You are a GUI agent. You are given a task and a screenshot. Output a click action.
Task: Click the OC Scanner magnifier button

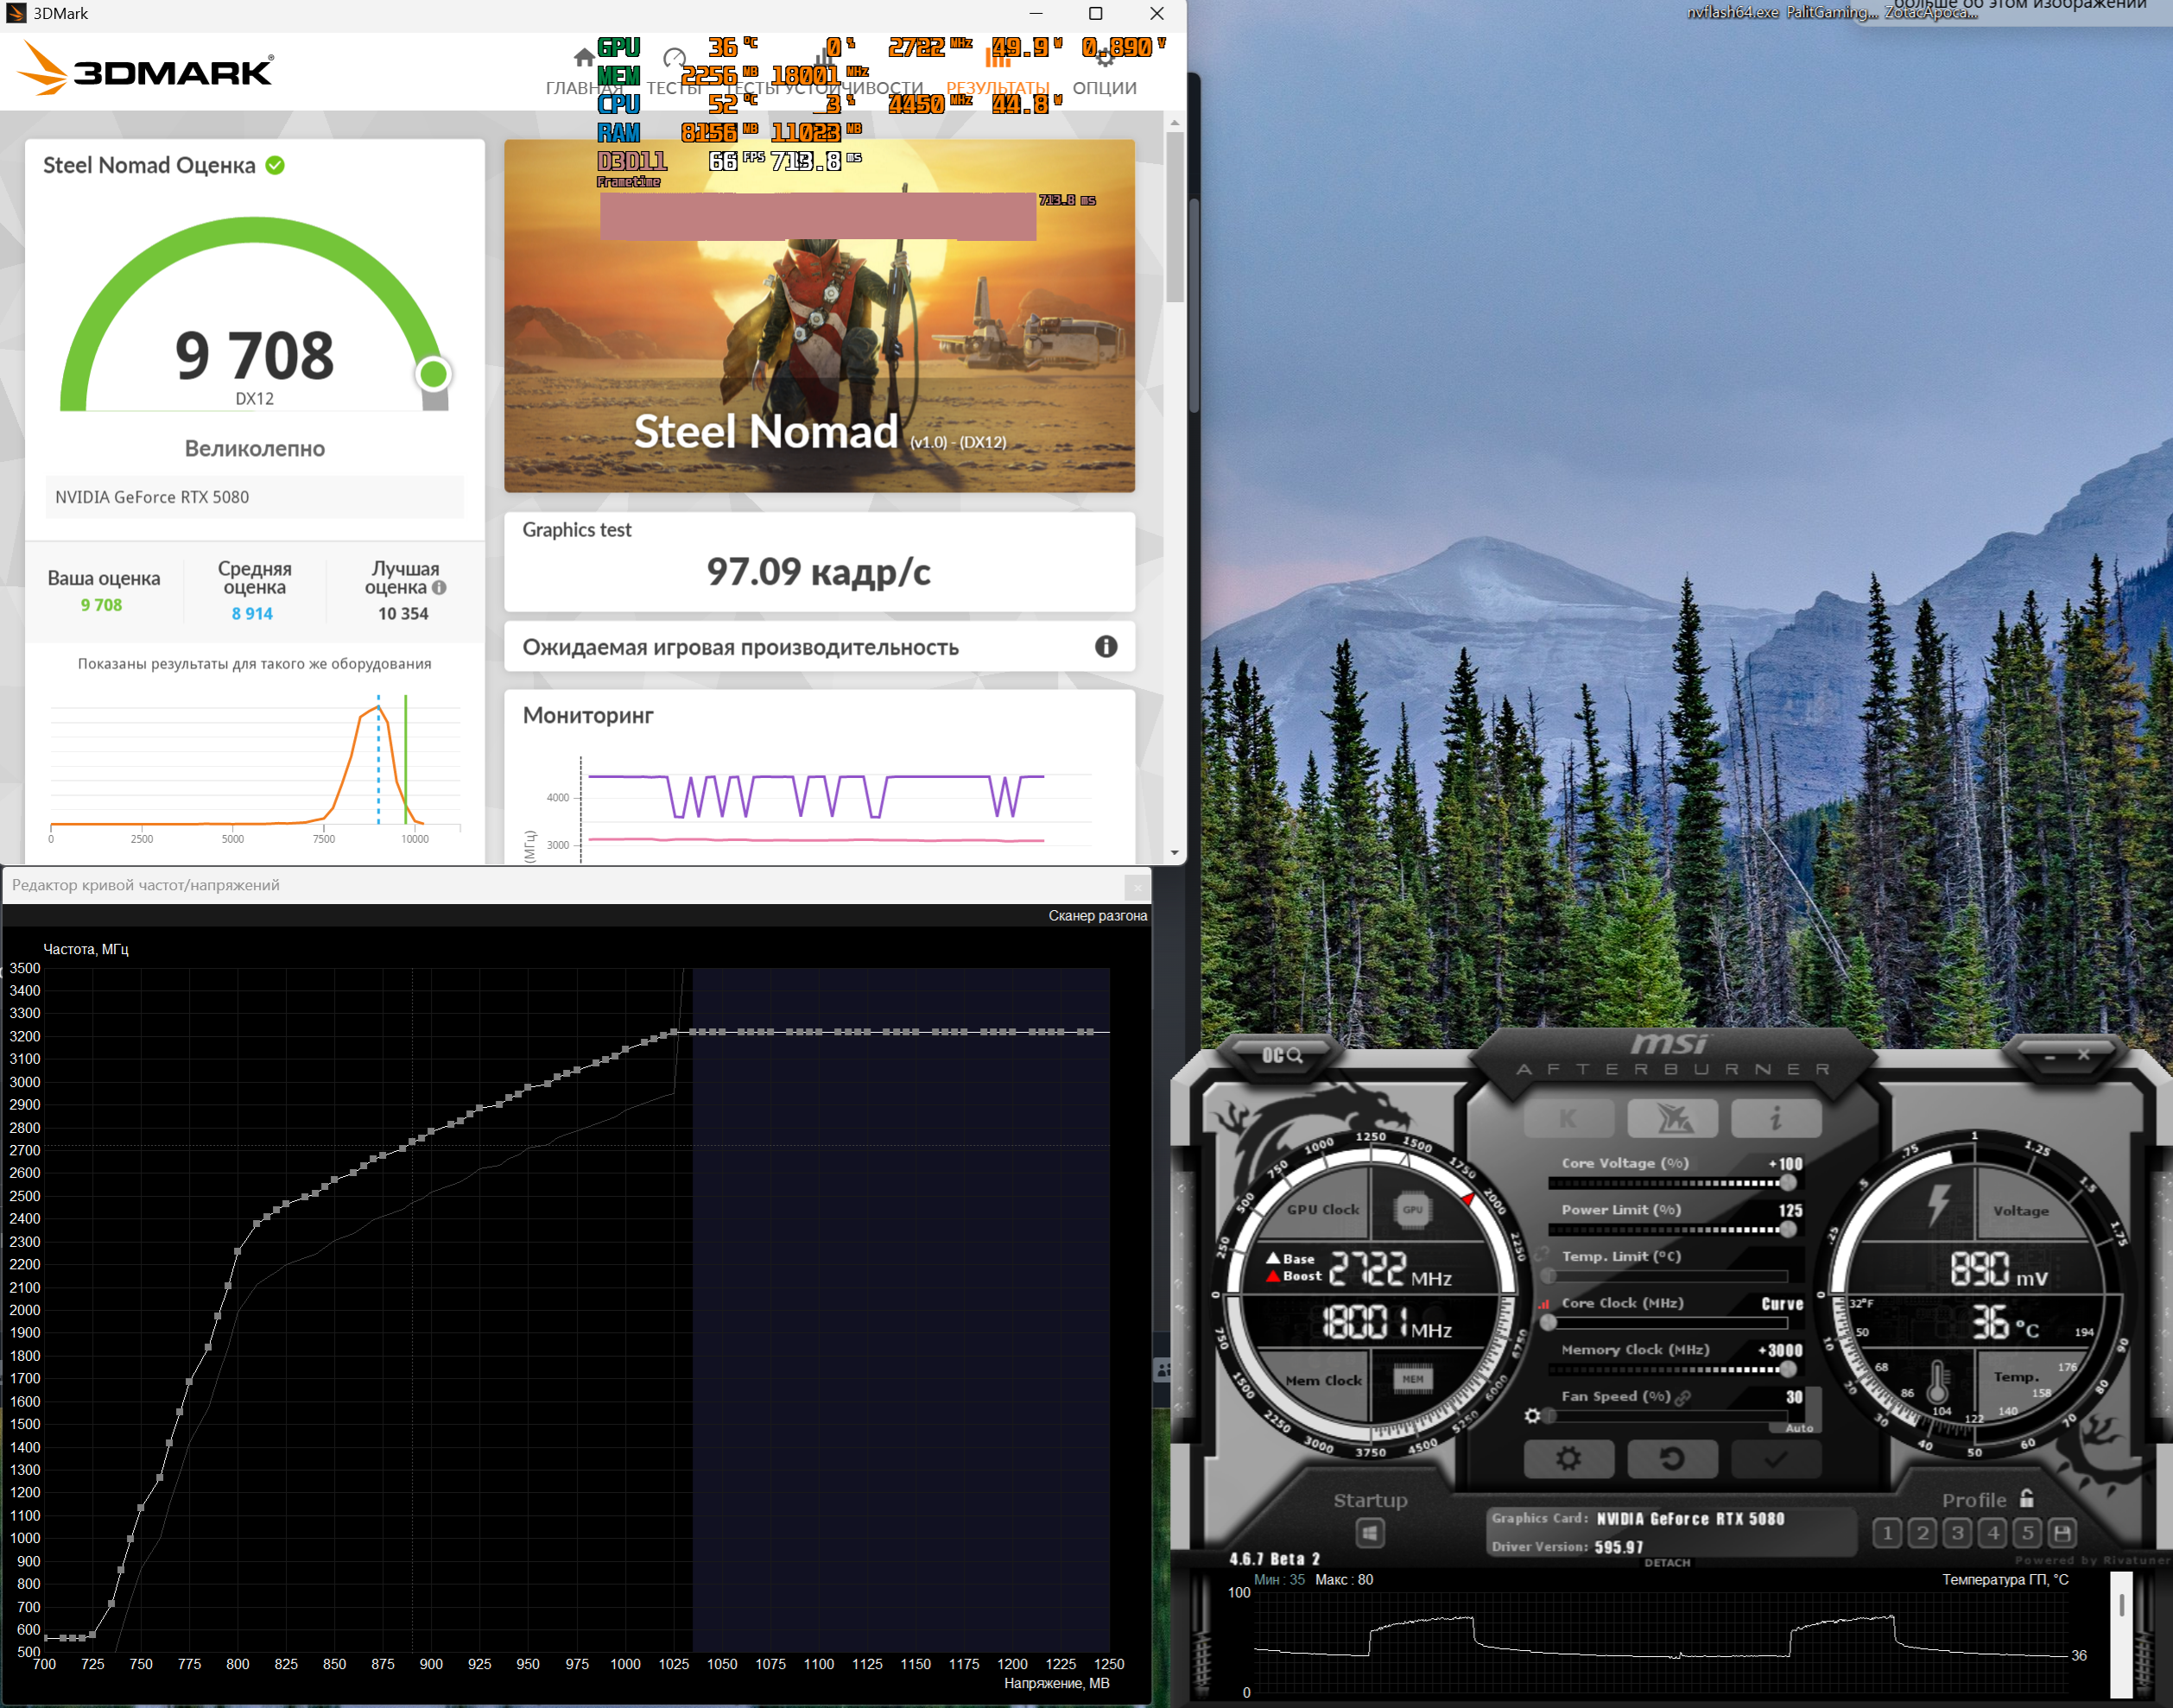click(x=1282, y=1055)
